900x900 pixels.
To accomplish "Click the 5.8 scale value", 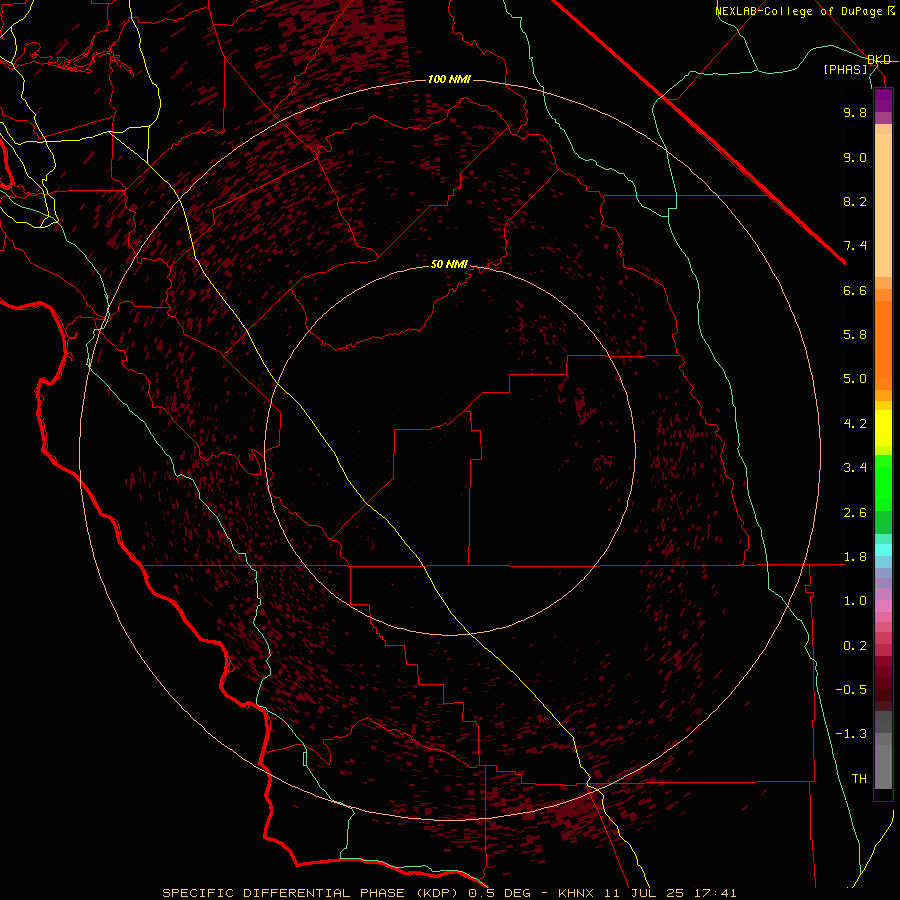I will pos(855,335).
